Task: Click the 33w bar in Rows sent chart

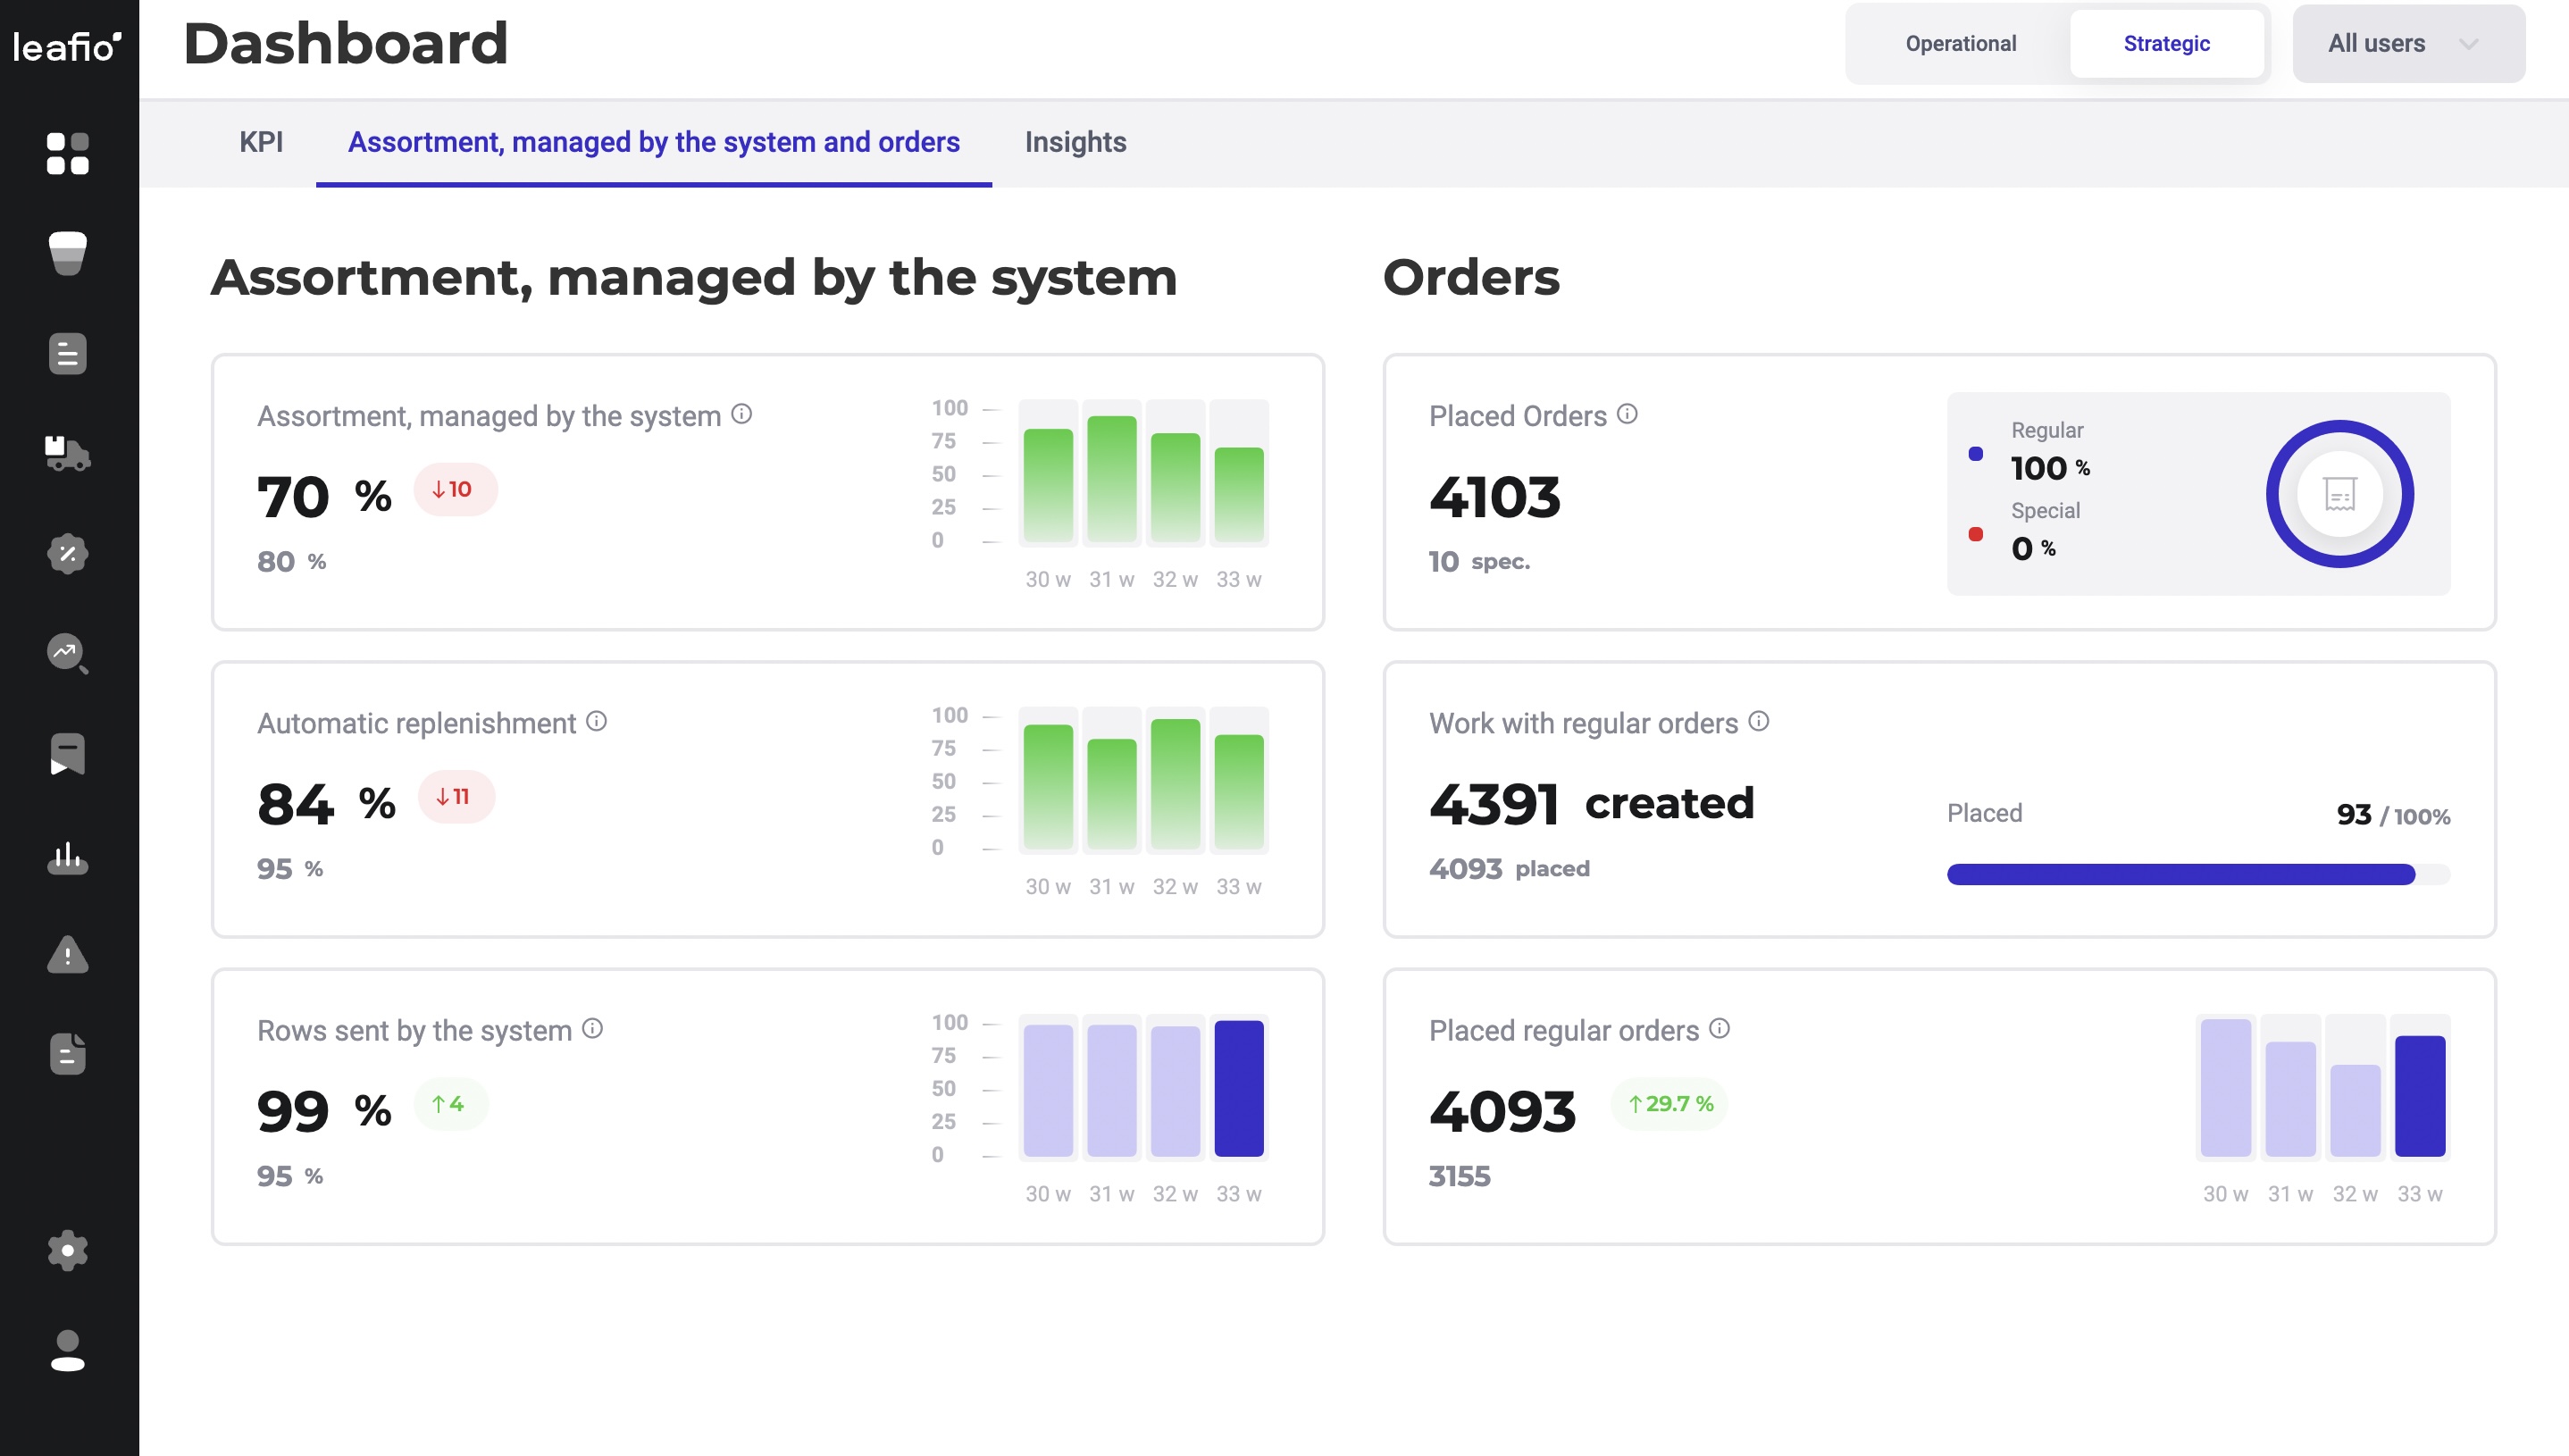Action: (1238, 1087)
